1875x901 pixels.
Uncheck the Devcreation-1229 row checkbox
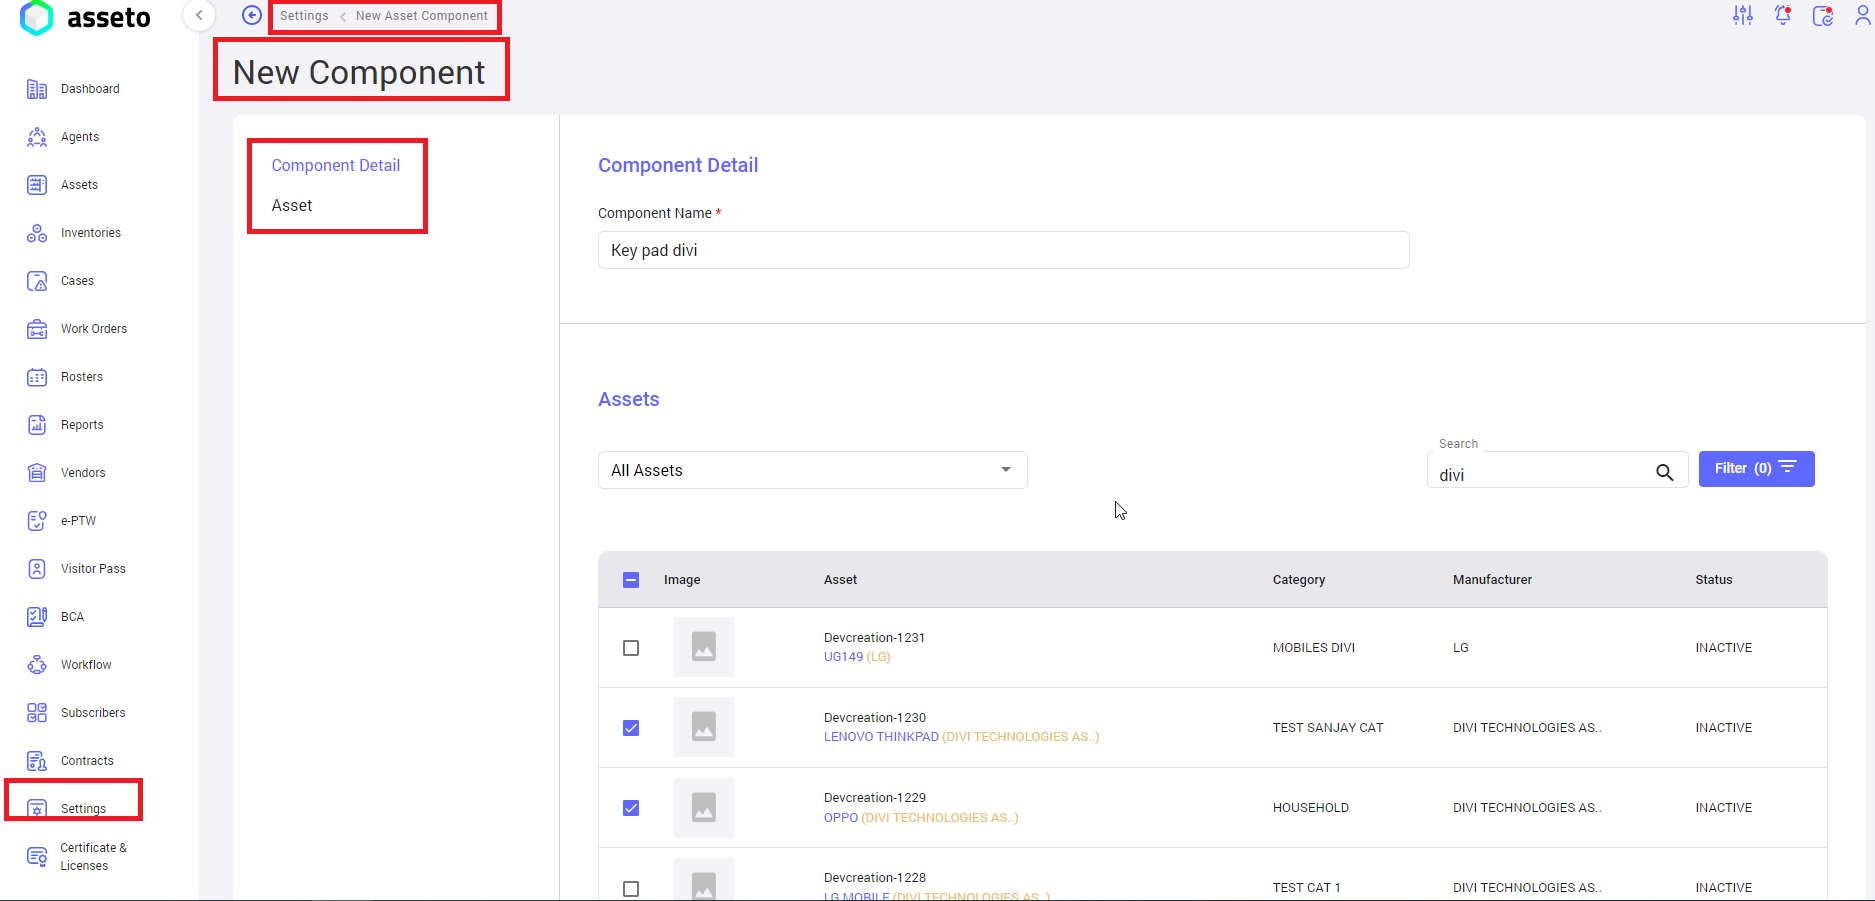tap(631, 808)
